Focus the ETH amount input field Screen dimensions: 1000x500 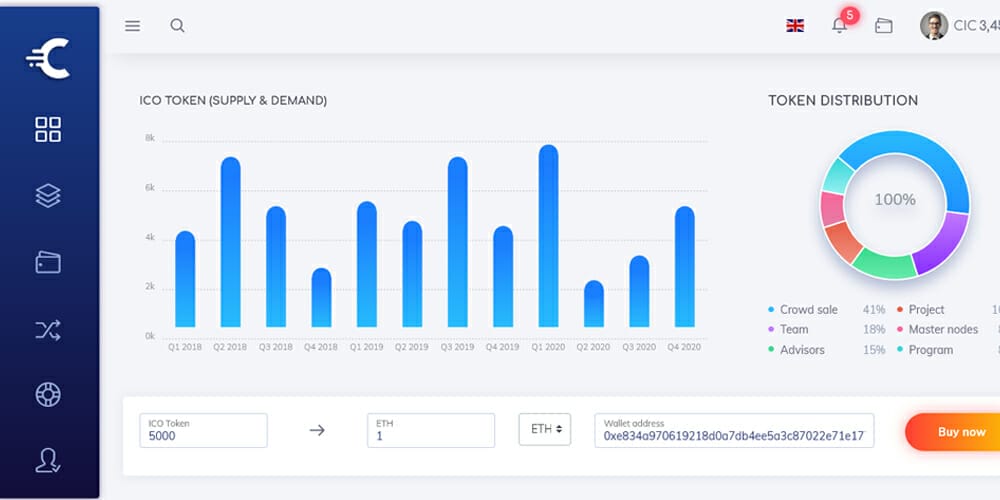pos(430,430)
